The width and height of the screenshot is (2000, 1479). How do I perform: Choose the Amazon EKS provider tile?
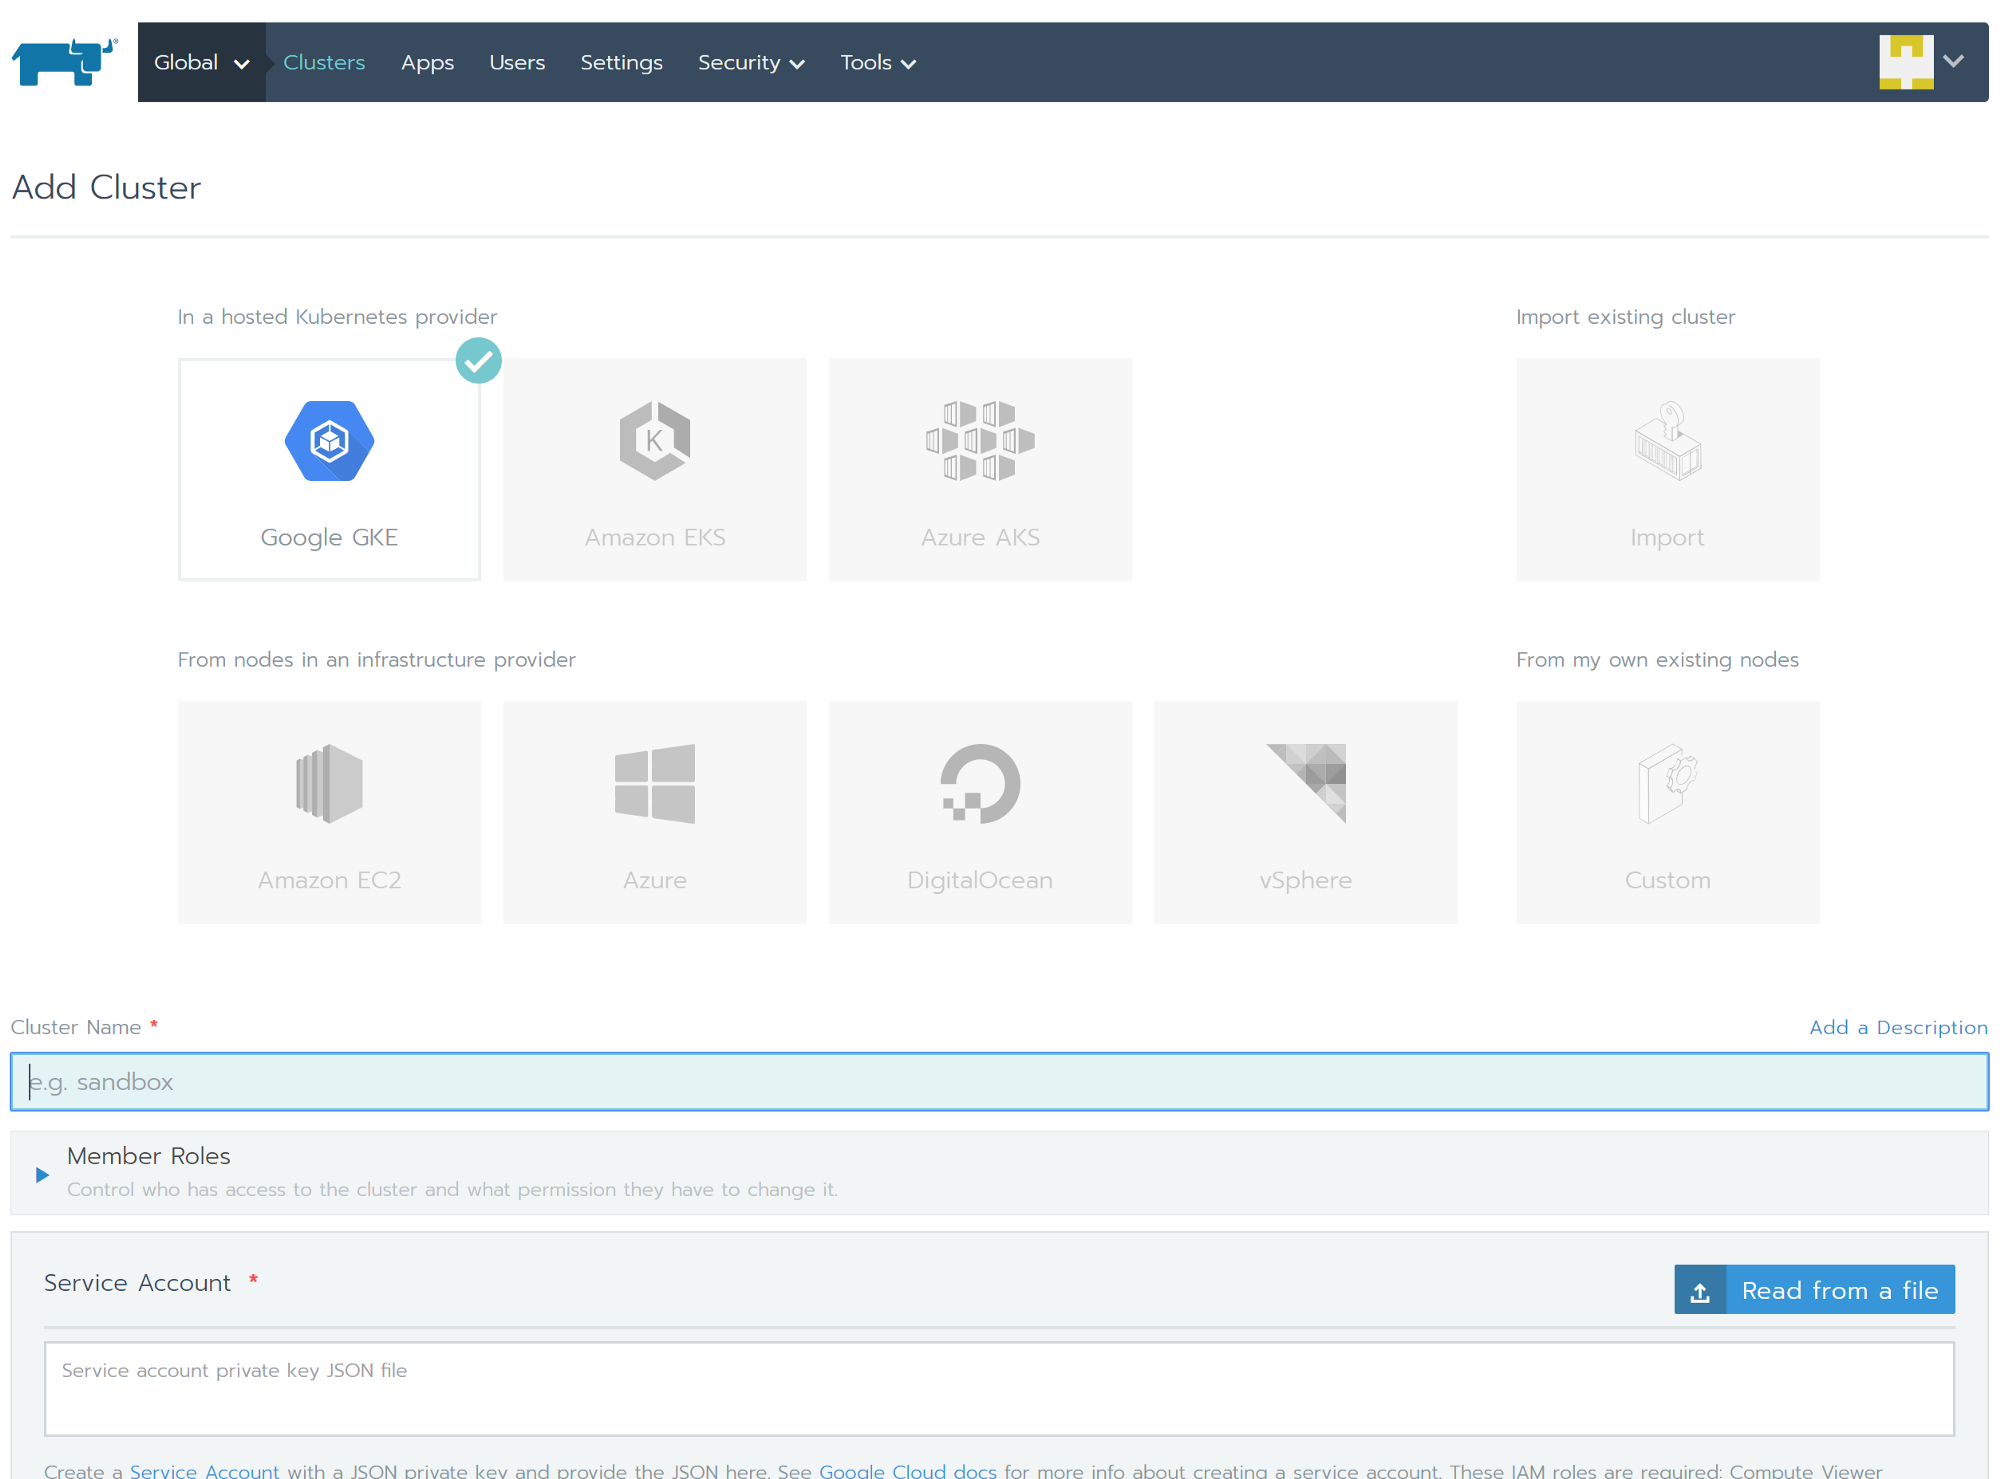pyautogui.click(x=654, y=469)
